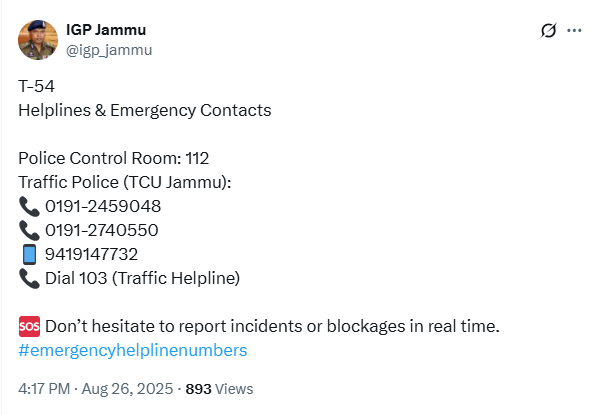Visit the @igp_jammu handle
Image resolution: width=598 pixels, height=415 pixels.
109,50
